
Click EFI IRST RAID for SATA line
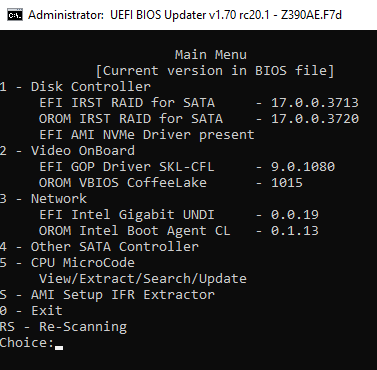coord(199,103)
